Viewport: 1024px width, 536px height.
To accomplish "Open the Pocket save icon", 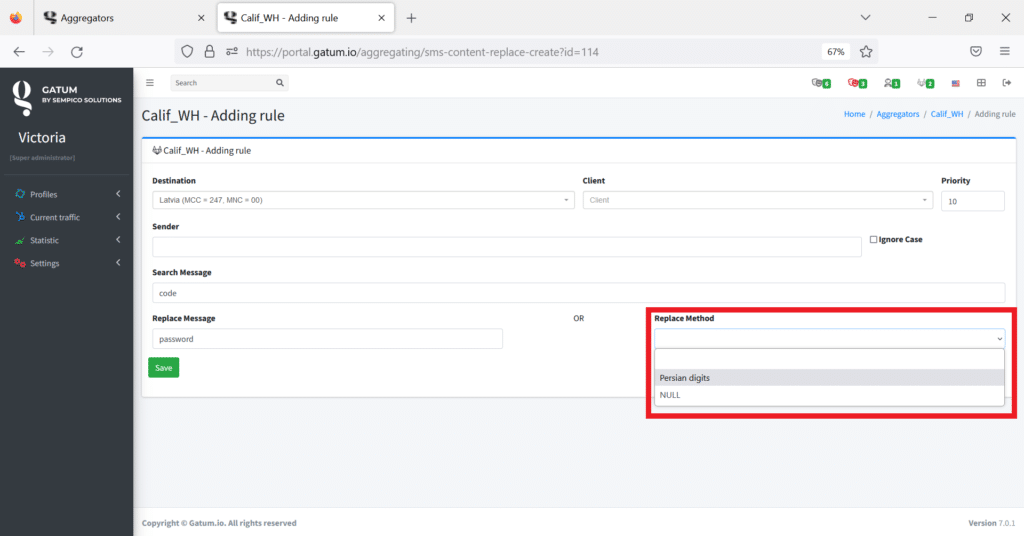I will 976,52.
